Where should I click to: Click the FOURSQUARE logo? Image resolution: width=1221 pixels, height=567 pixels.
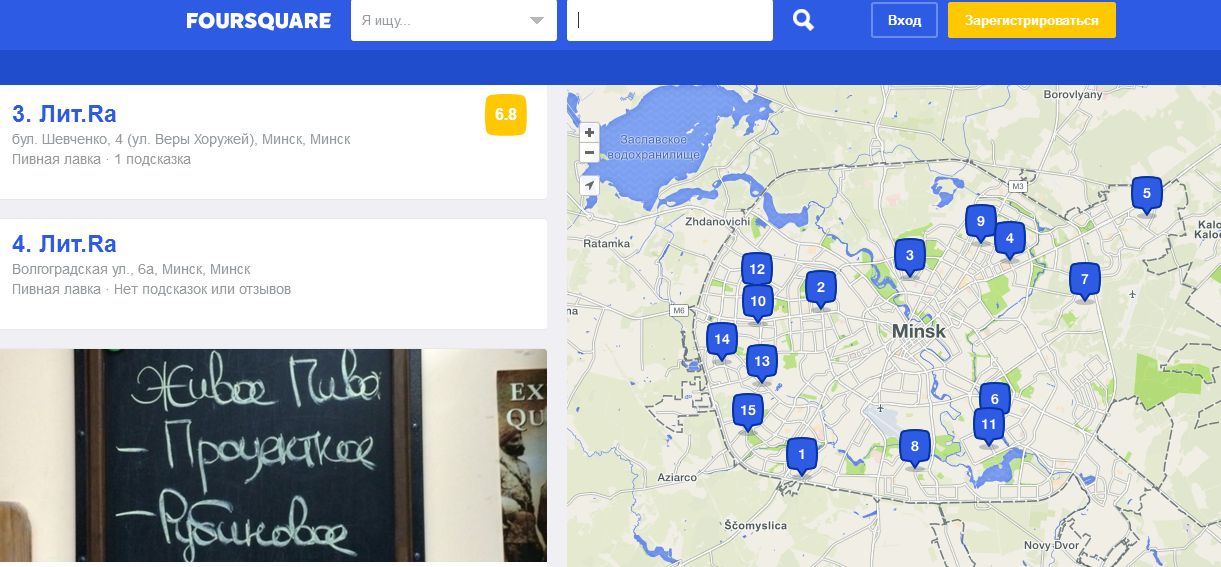pyautogui.click(x=258, y=20)
